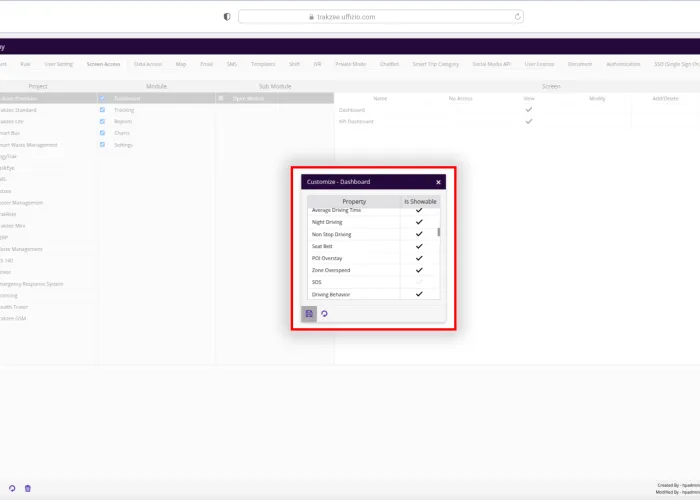Image resolution: width=700 pixels, height=500 pixels.
Task: Toggle View access for KPI Dashboard
Action: click(529, 121)
